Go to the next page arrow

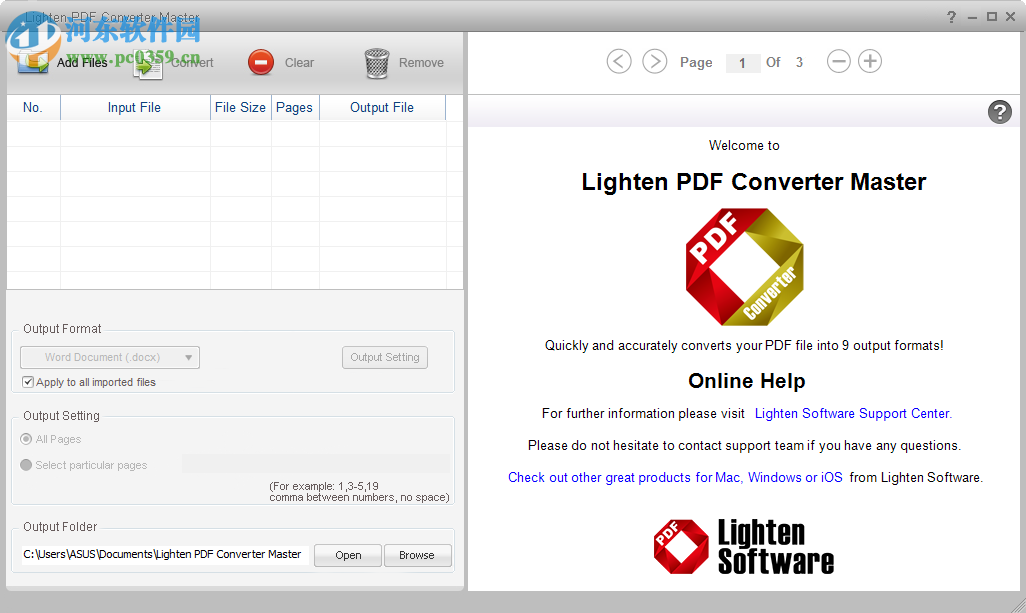point(655,61)
